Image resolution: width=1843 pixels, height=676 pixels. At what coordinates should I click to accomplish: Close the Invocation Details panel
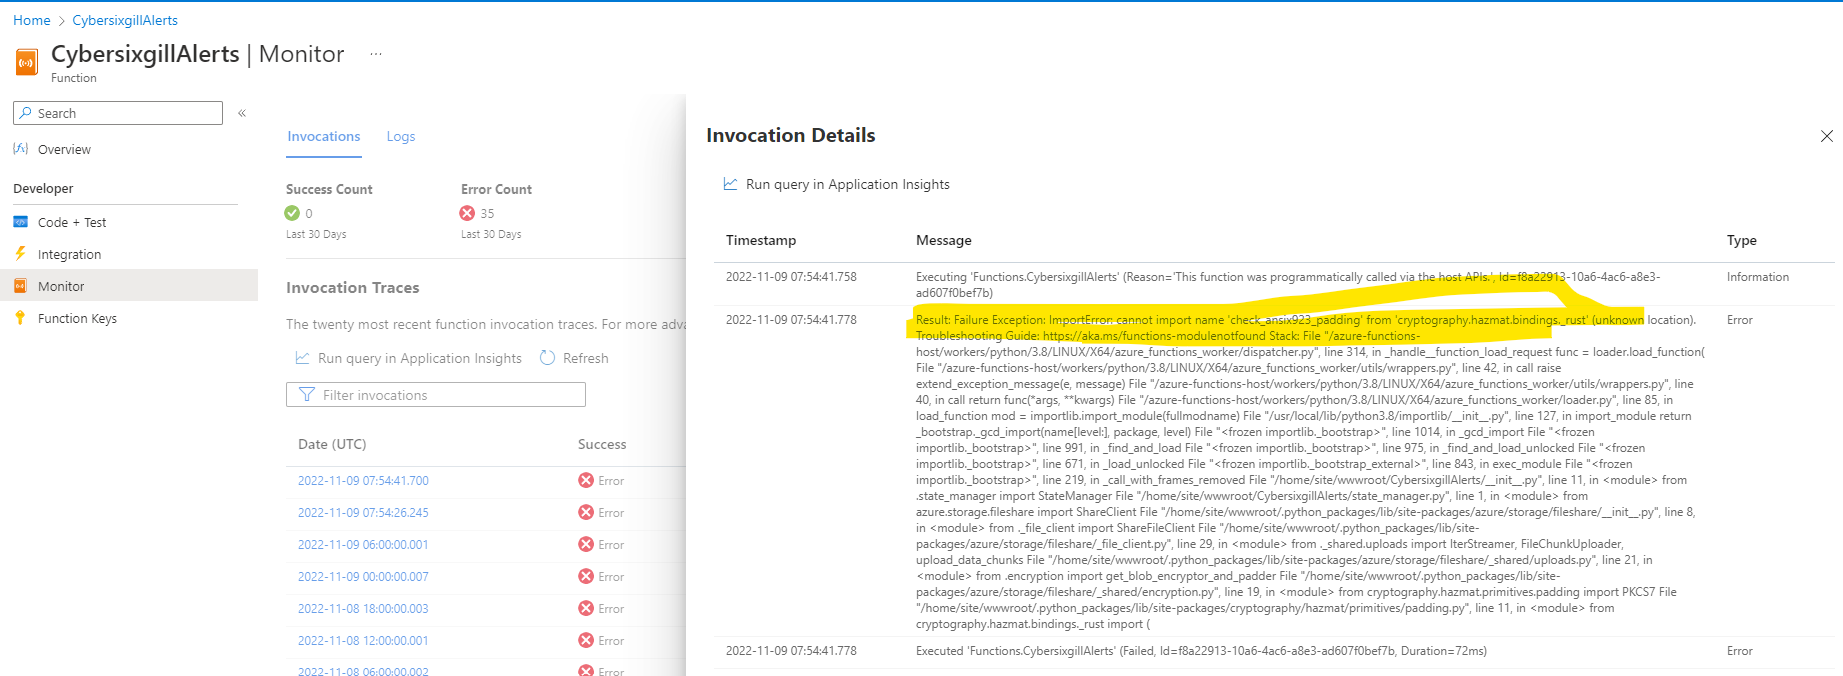[x=1827, y=136]
